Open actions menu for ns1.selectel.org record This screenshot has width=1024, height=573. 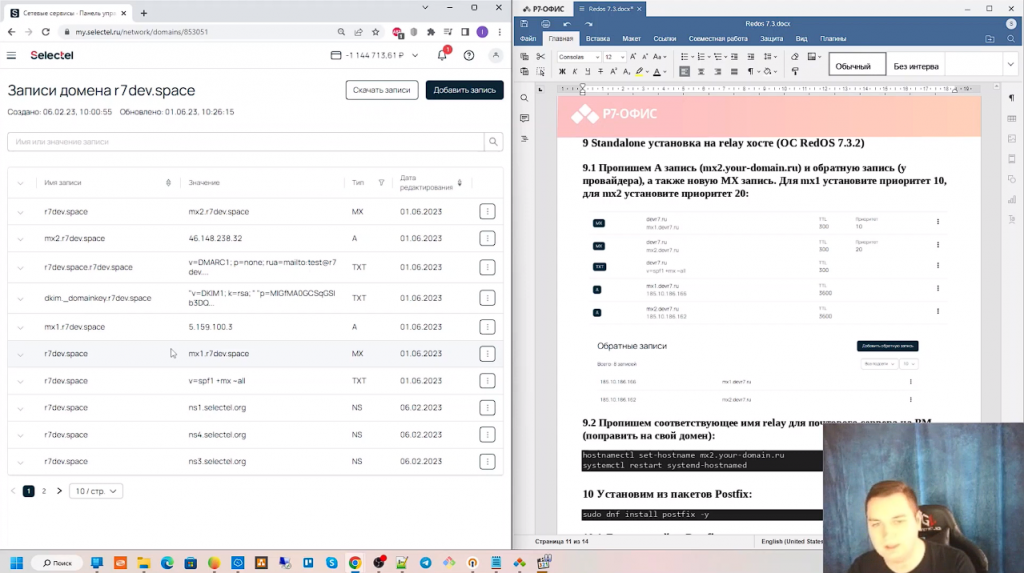(487, 408)
